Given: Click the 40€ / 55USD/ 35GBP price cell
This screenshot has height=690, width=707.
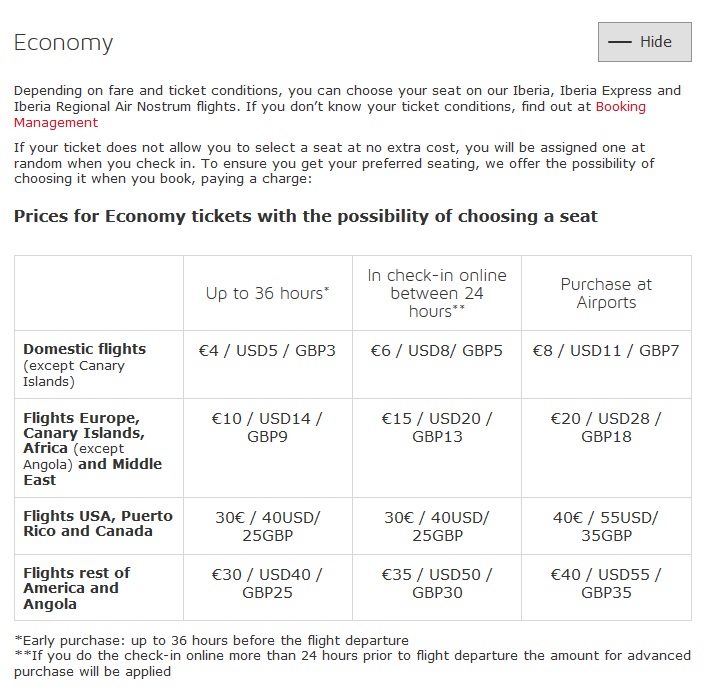Looking at the screenshot, I should (x=606, y=526).
